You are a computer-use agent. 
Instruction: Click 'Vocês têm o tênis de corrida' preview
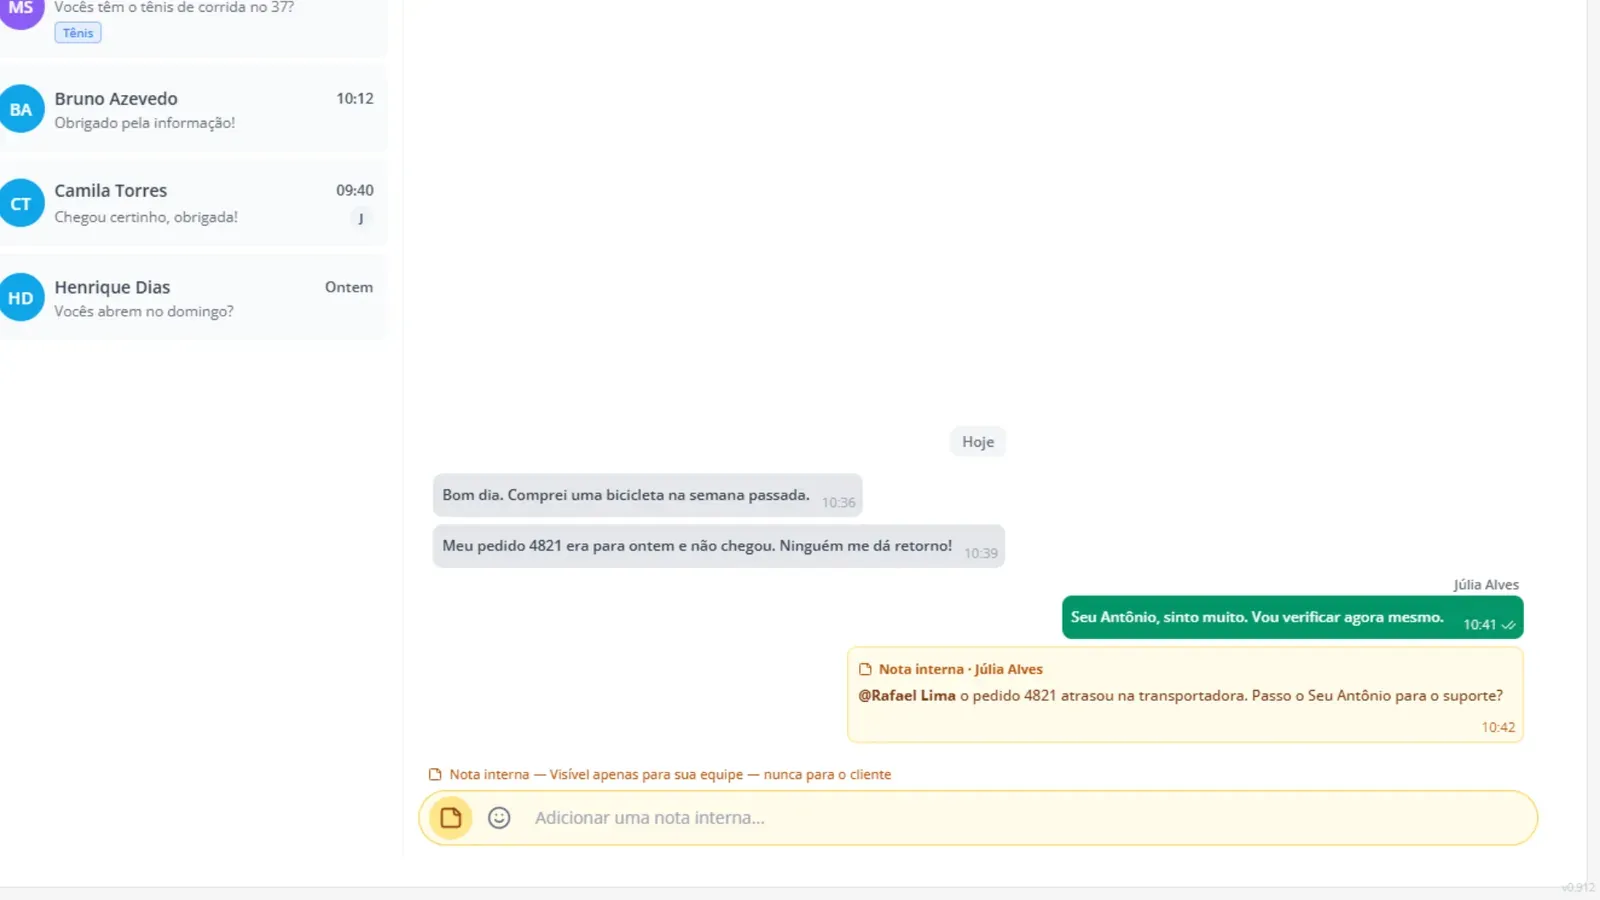click(174, 8)
